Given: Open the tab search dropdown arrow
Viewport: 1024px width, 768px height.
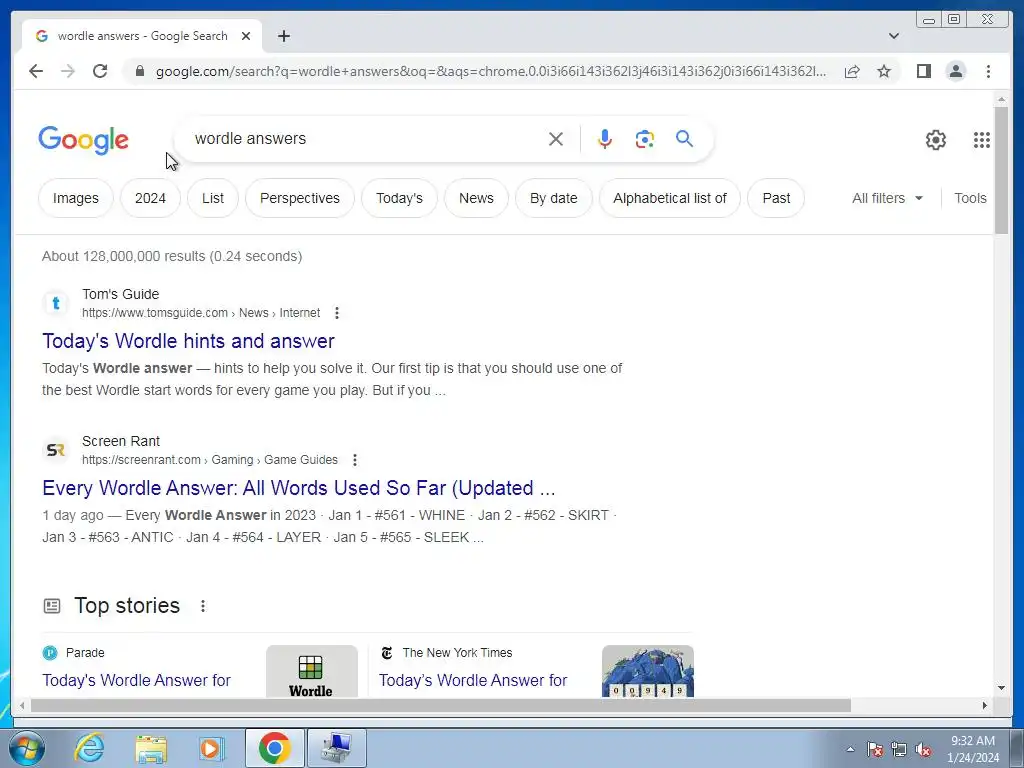Looking at the screenshot, I should coord(894,36).
